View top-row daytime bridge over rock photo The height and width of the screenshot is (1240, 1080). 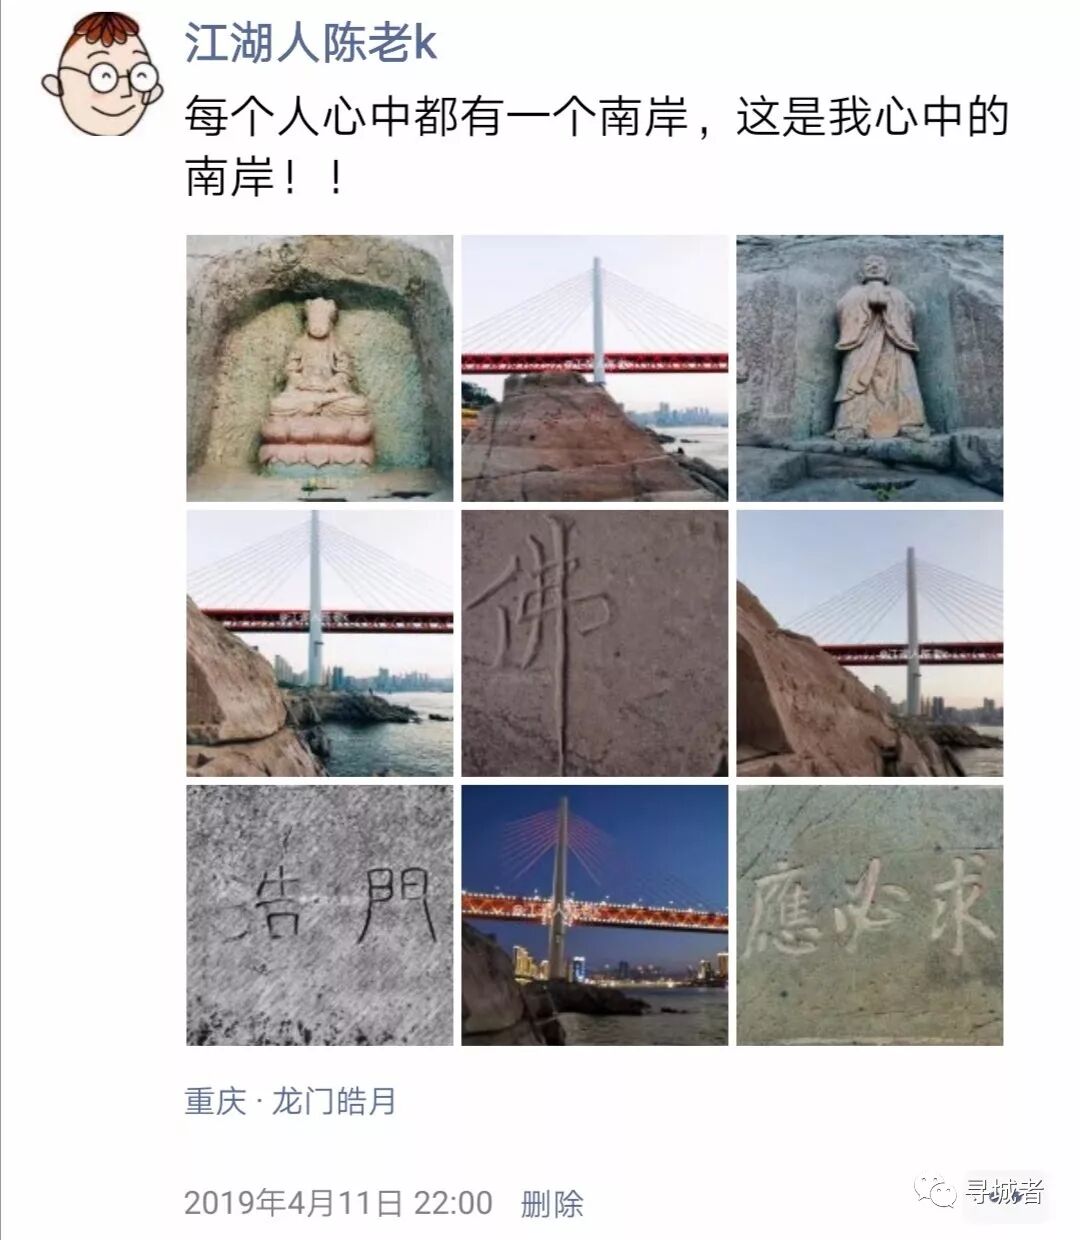[x=595, y=368]
